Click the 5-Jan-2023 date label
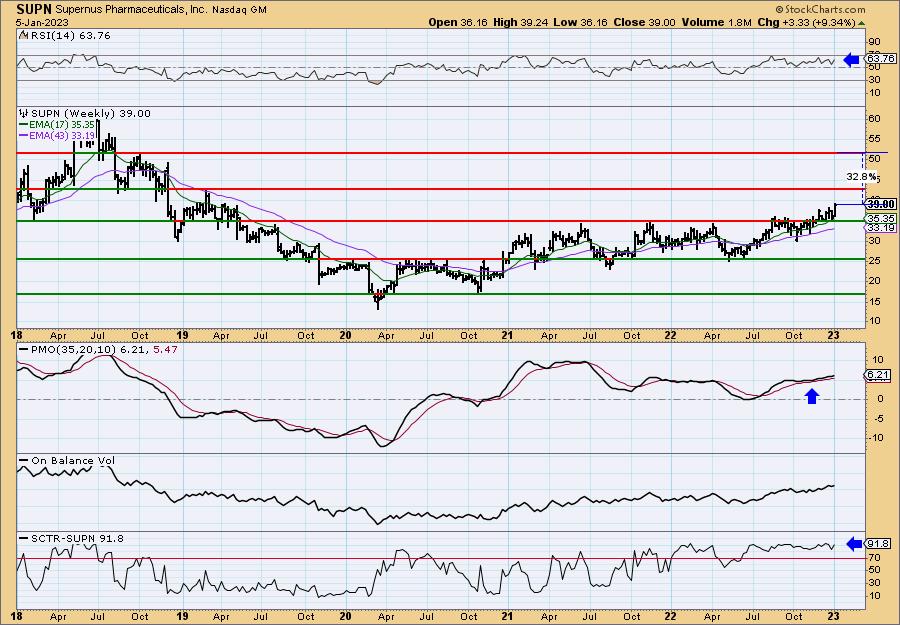 coord(42,22)
